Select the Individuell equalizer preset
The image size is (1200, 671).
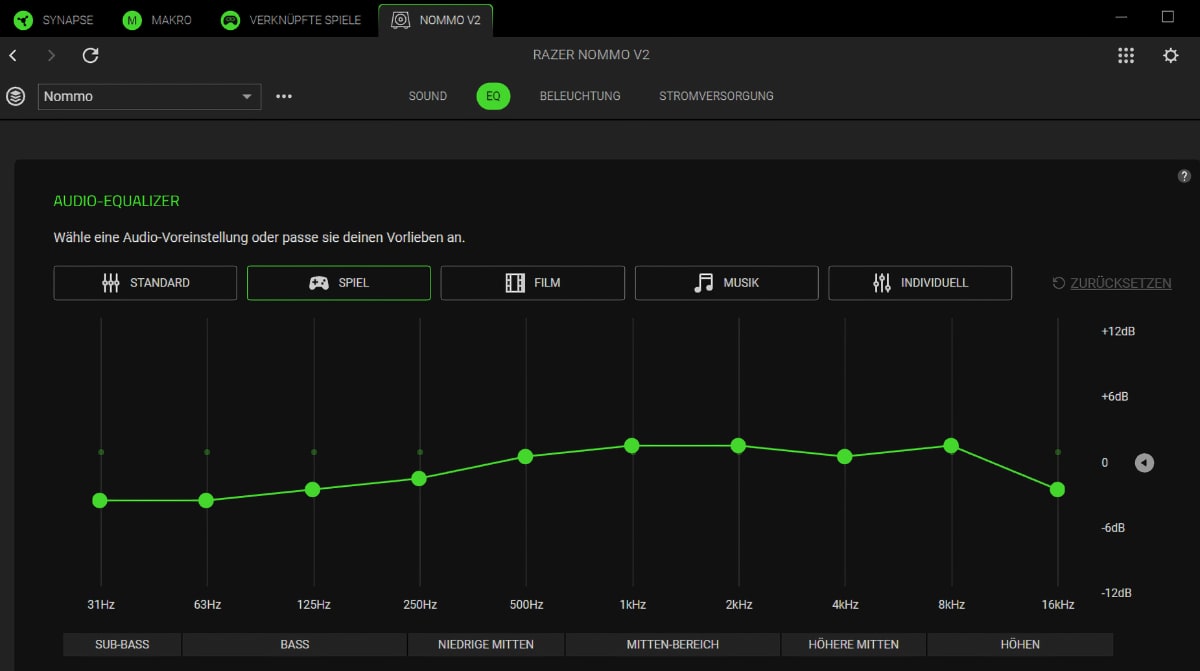coord(920,283)
